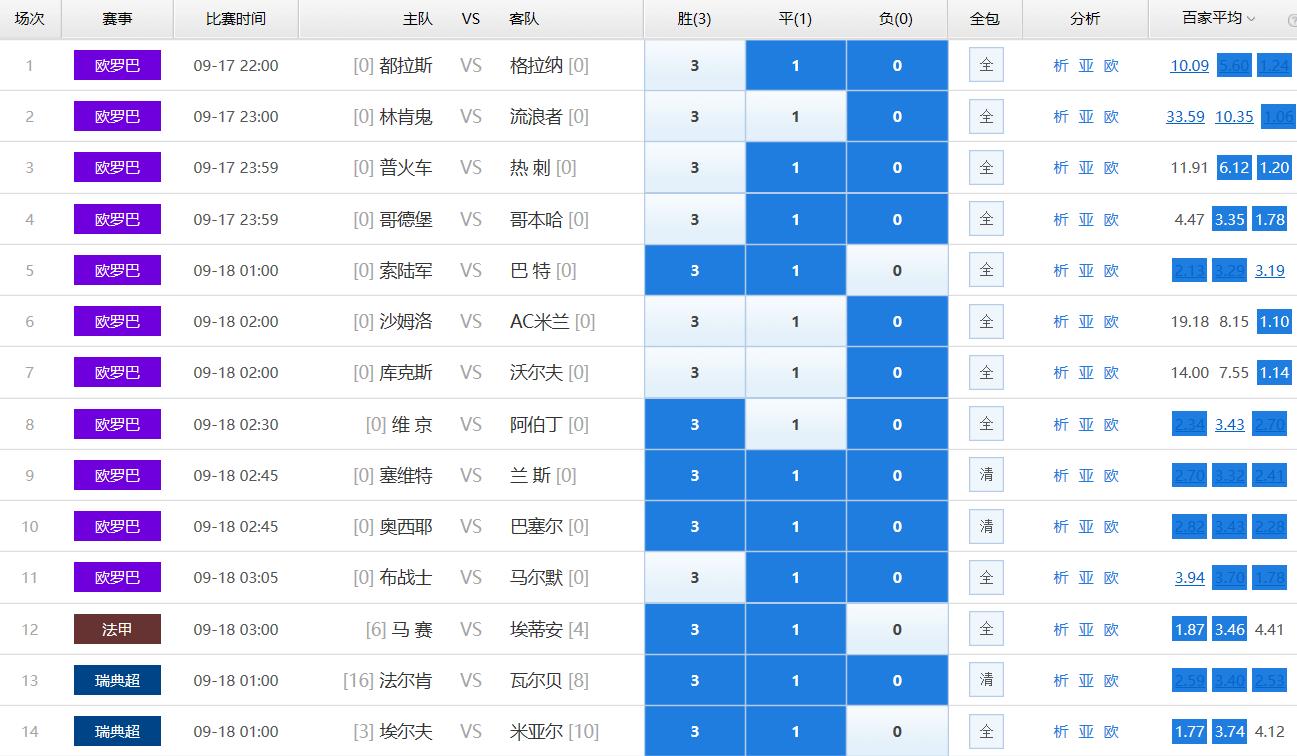Select draw (1) in 林肯鬼 row
The width and height of the screenshot is (1297, 756).
coord(796,116)
